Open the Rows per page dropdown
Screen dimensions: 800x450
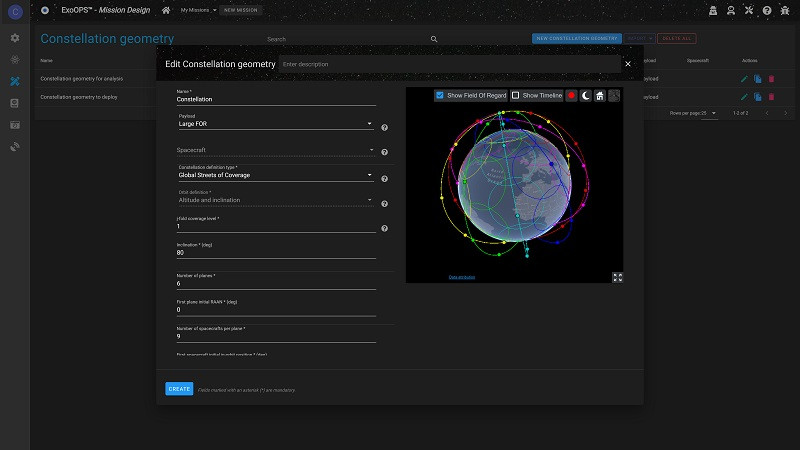pyautogui.click(x=708, y=113)
